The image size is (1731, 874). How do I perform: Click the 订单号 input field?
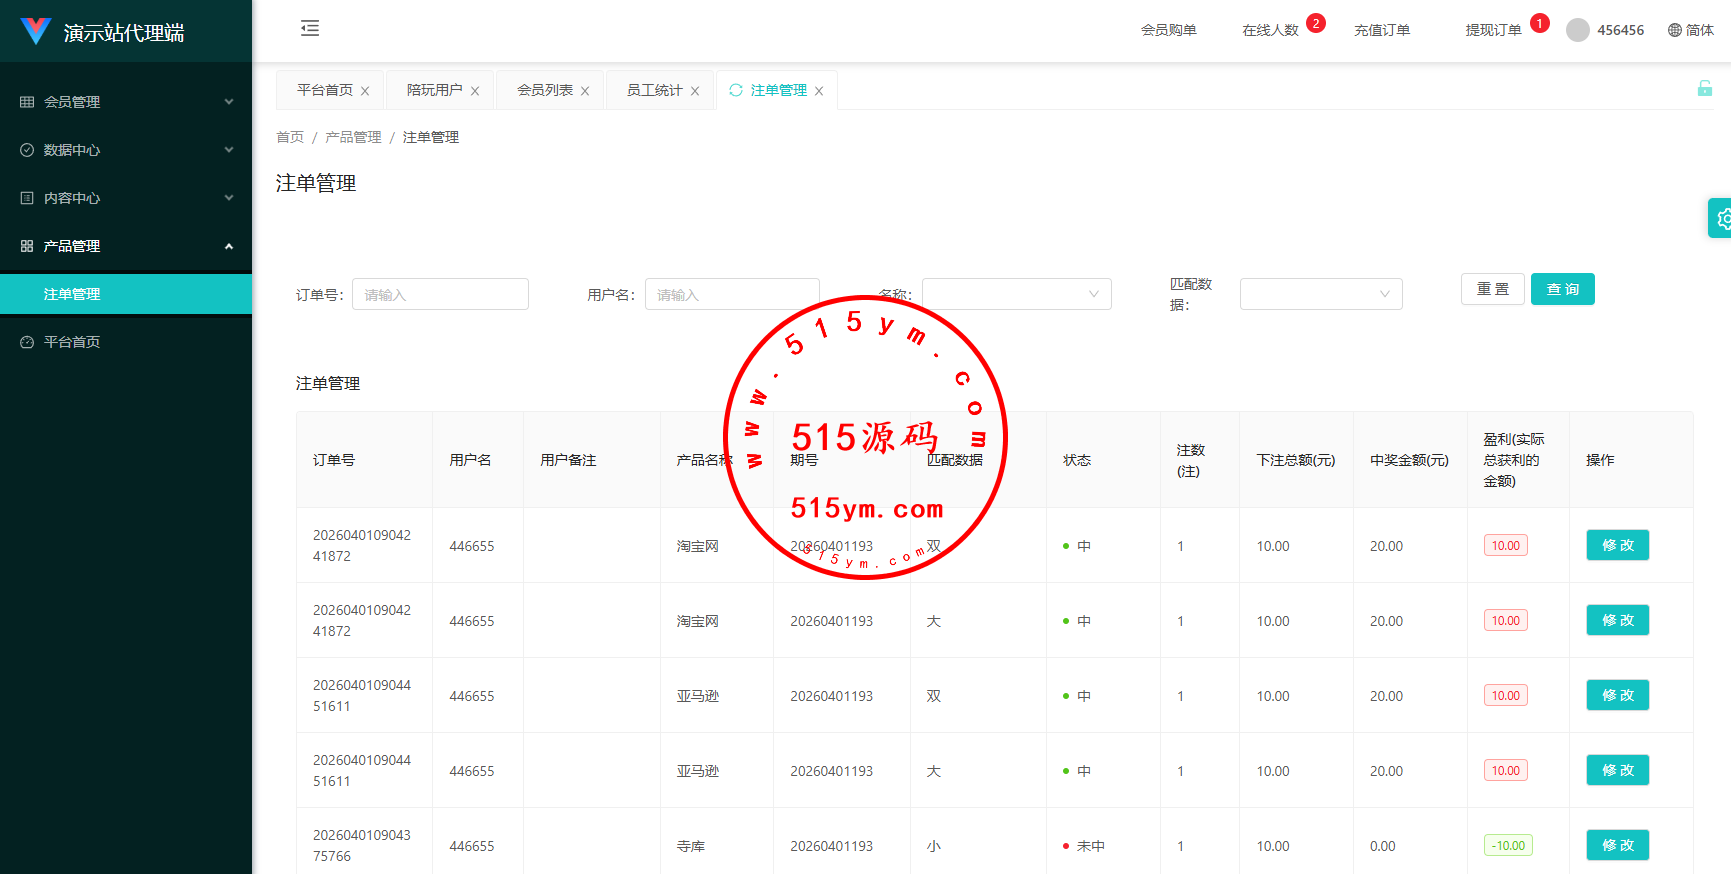coord(440,294)
